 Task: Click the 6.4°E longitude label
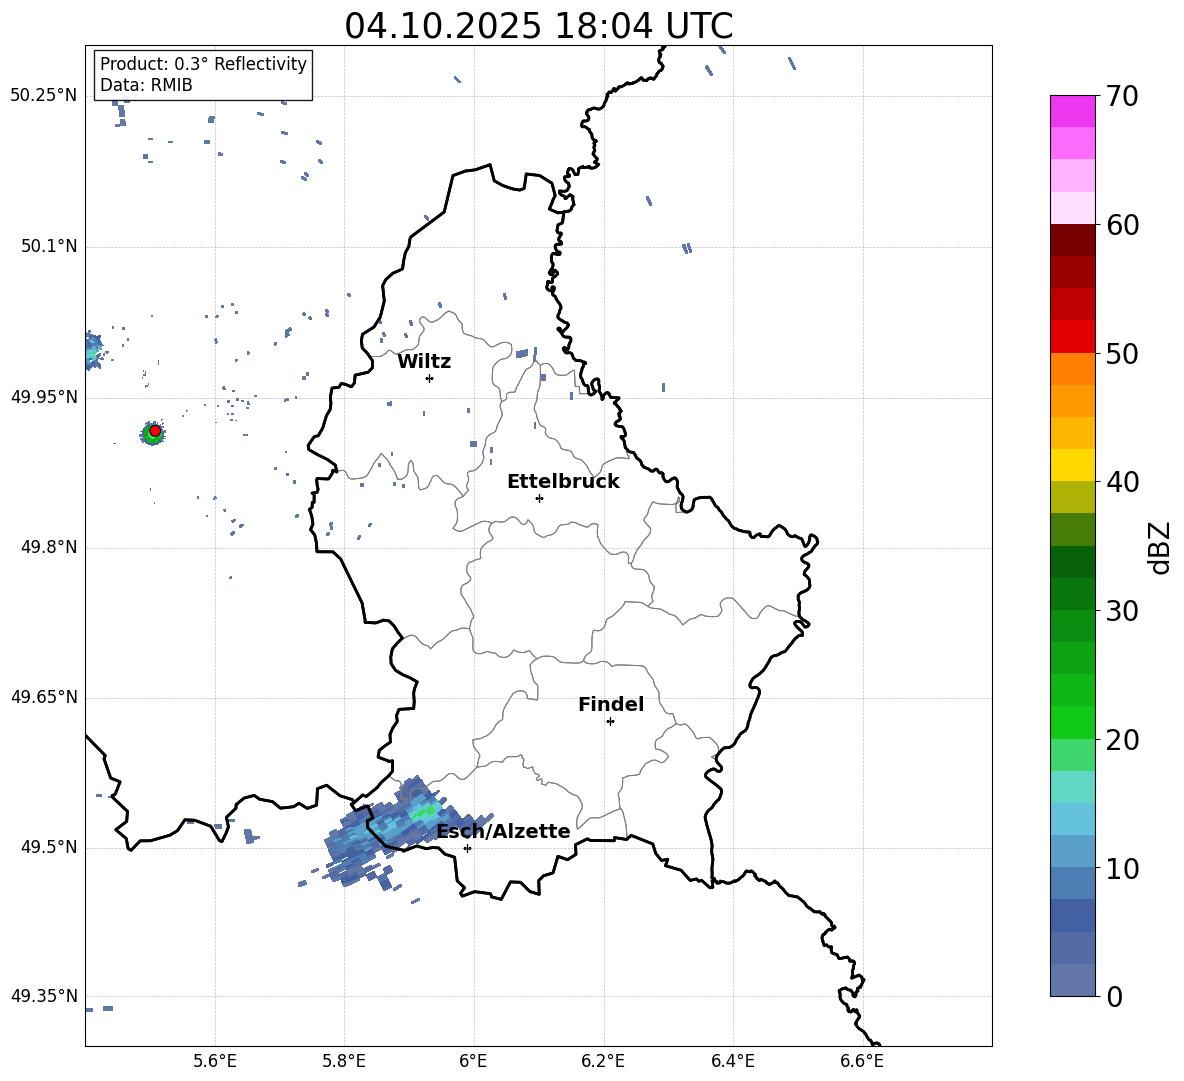(732, 1061)
